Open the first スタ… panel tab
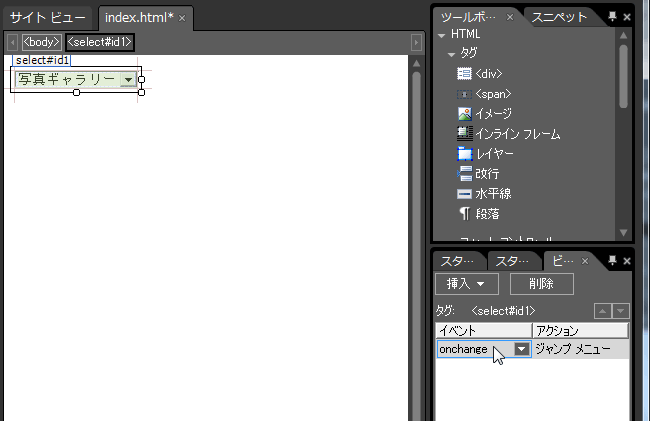Screen dimensions: 650x421 (x=457, y=261)
